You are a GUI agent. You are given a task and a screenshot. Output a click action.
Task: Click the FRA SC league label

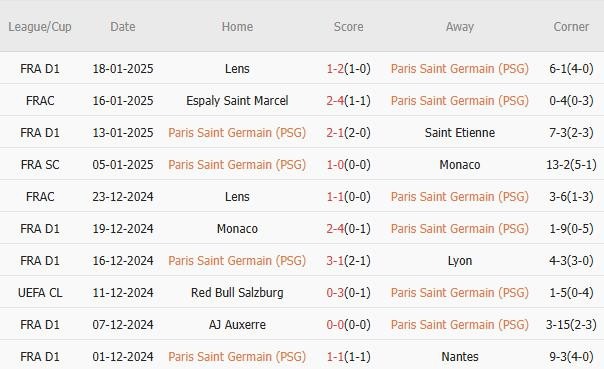pos(40,164)
